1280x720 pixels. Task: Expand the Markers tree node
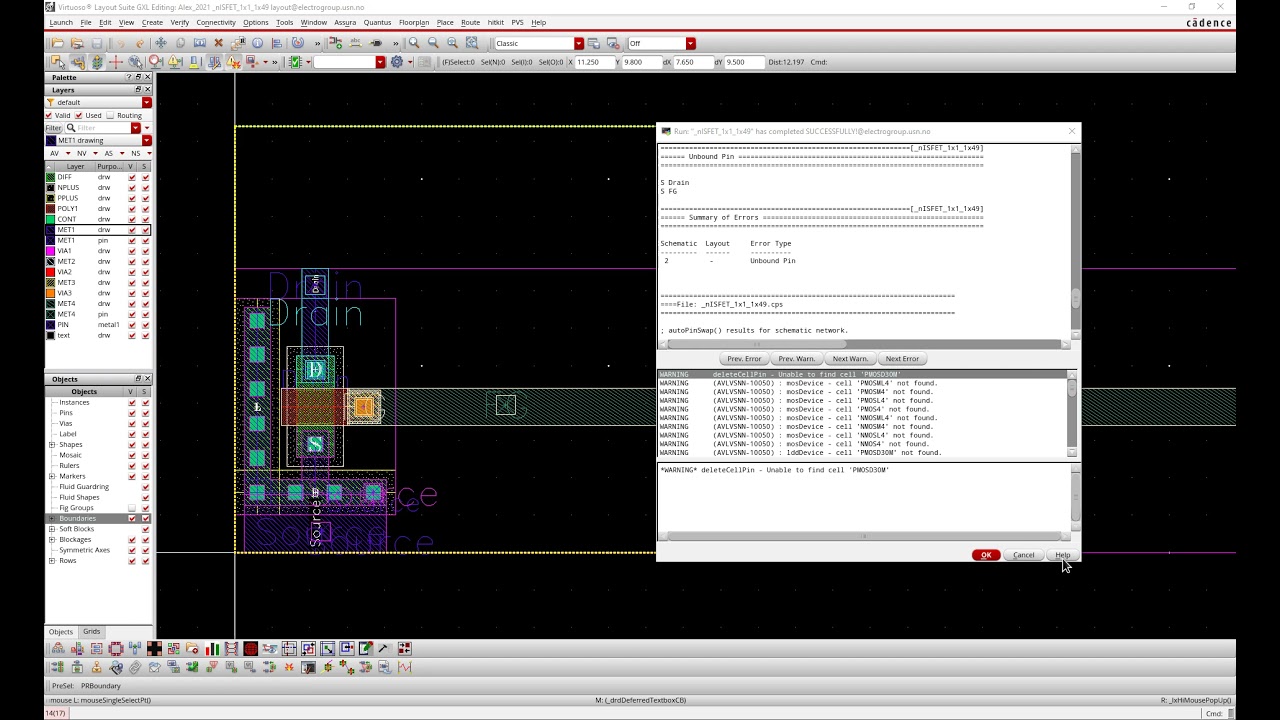52,476
